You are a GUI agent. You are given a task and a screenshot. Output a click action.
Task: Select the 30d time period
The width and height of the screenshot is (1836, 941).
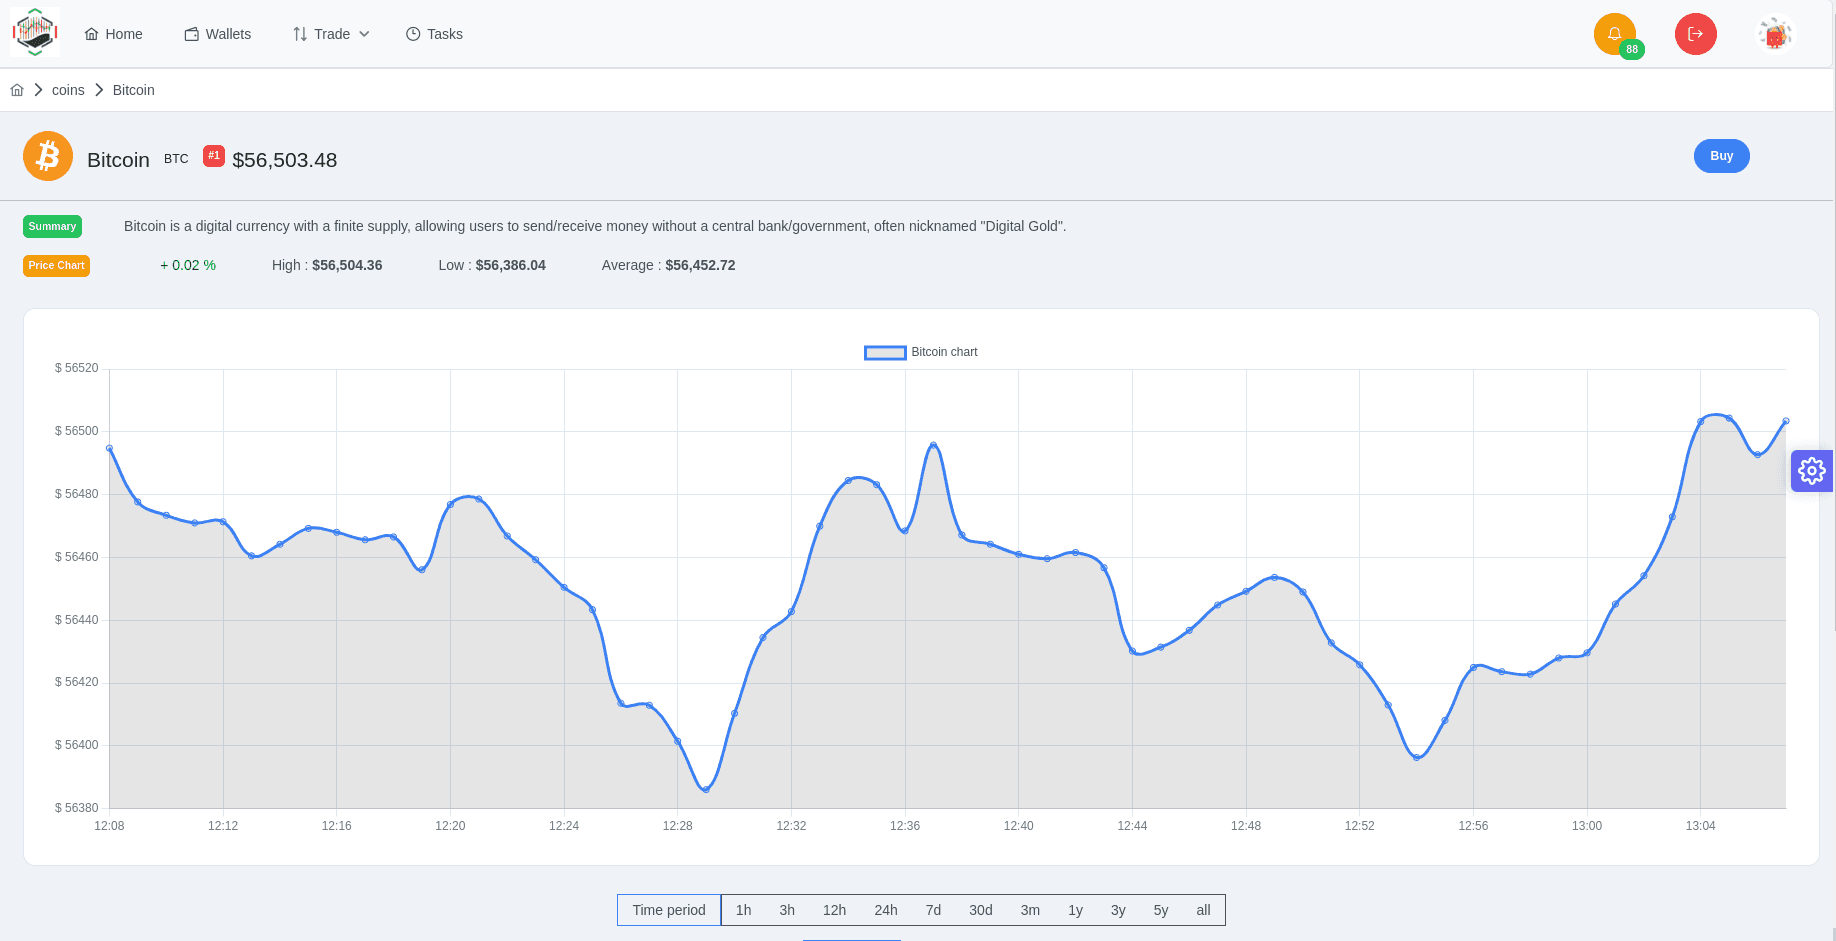981,910
